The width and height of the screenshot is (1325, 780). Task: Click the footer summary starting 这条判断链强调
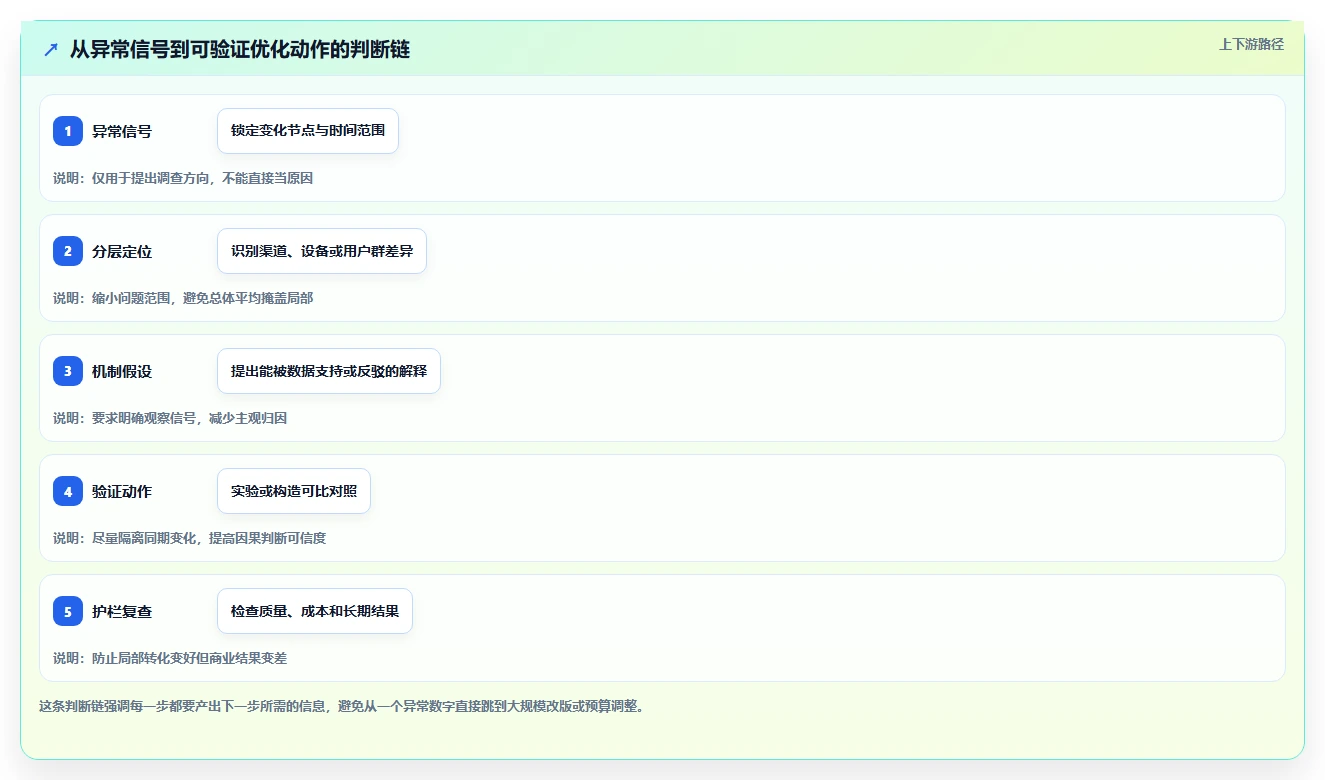tap(343, 706)
